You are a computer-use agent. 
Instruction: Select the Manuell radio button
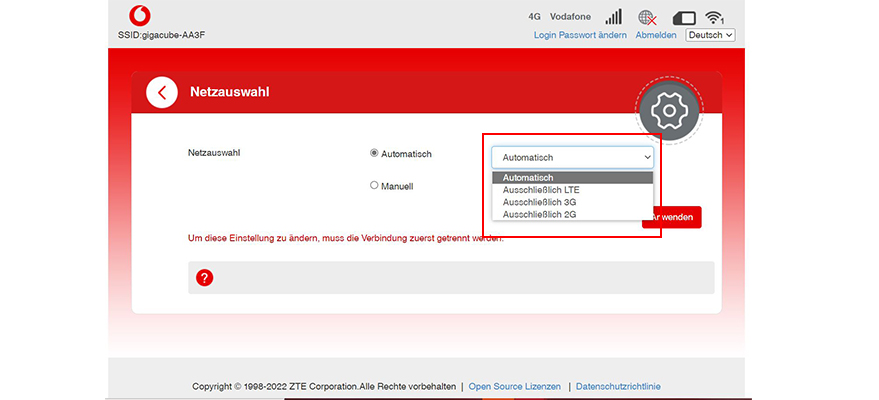pos(374,185)
